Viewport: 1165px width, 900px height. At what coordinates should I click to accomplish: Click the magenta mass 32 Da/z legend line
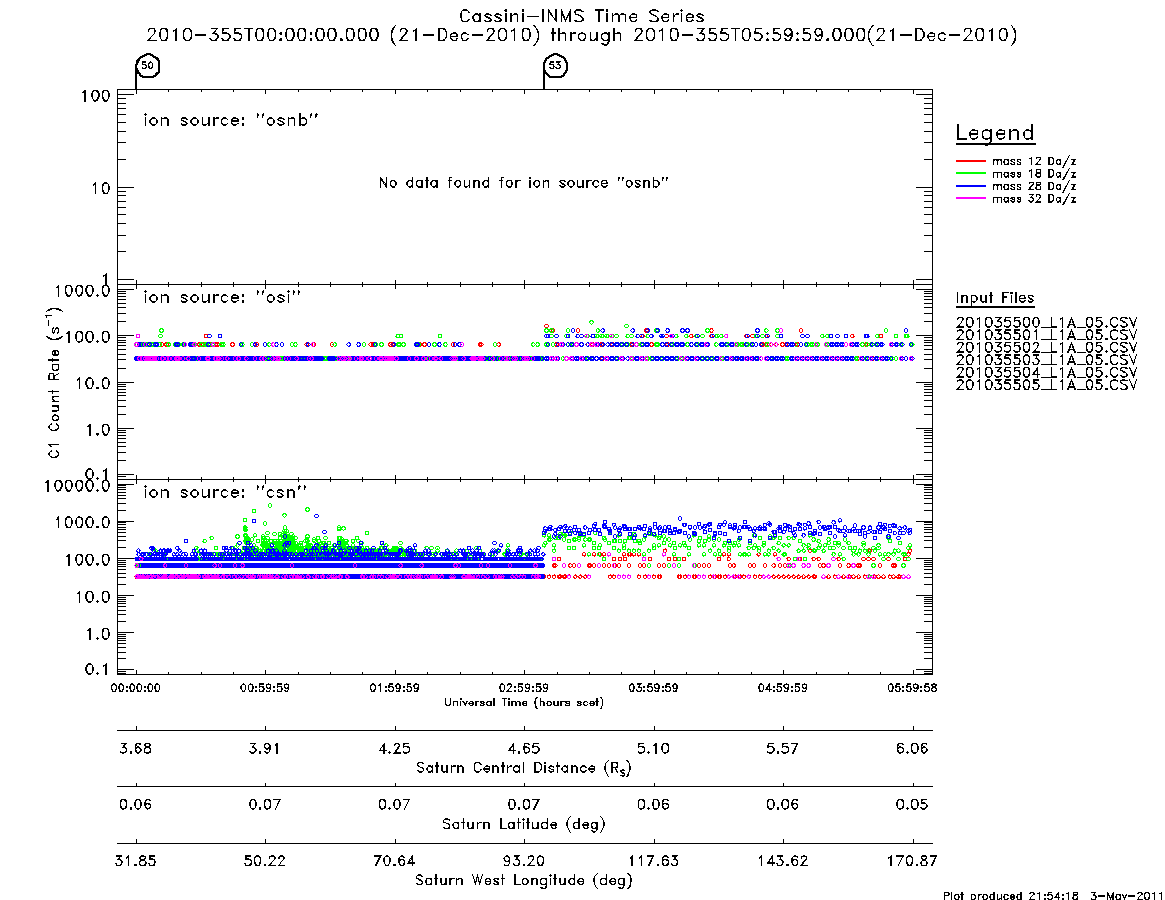(970, 199)
